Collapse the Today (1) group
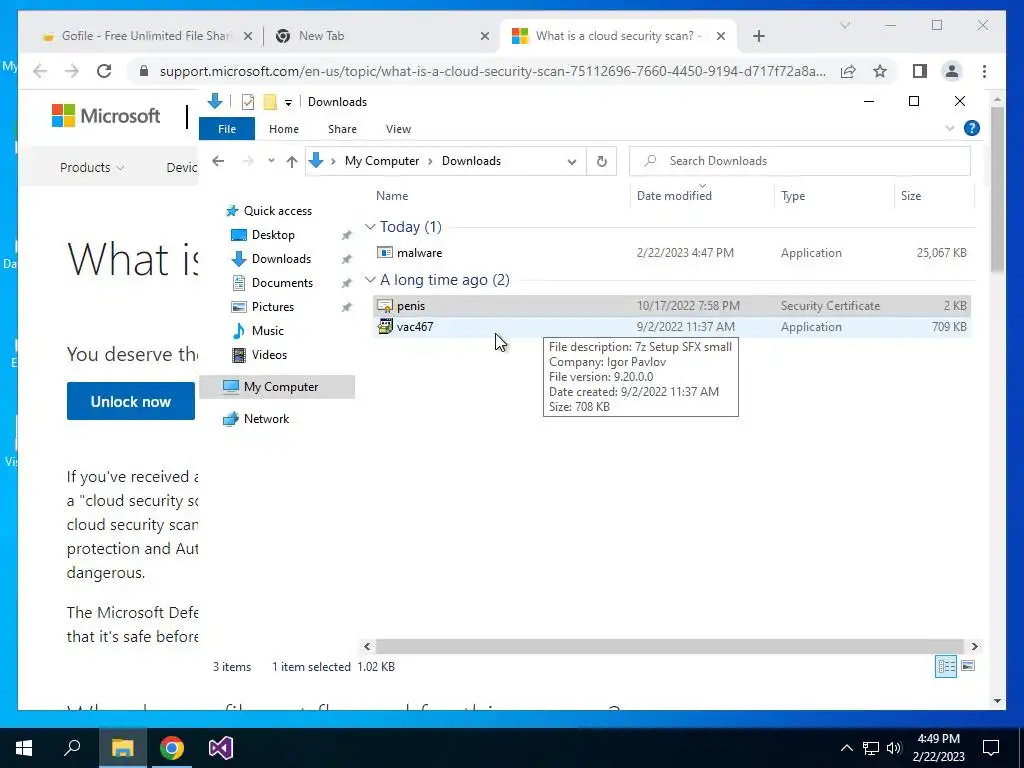 point(370,227)
